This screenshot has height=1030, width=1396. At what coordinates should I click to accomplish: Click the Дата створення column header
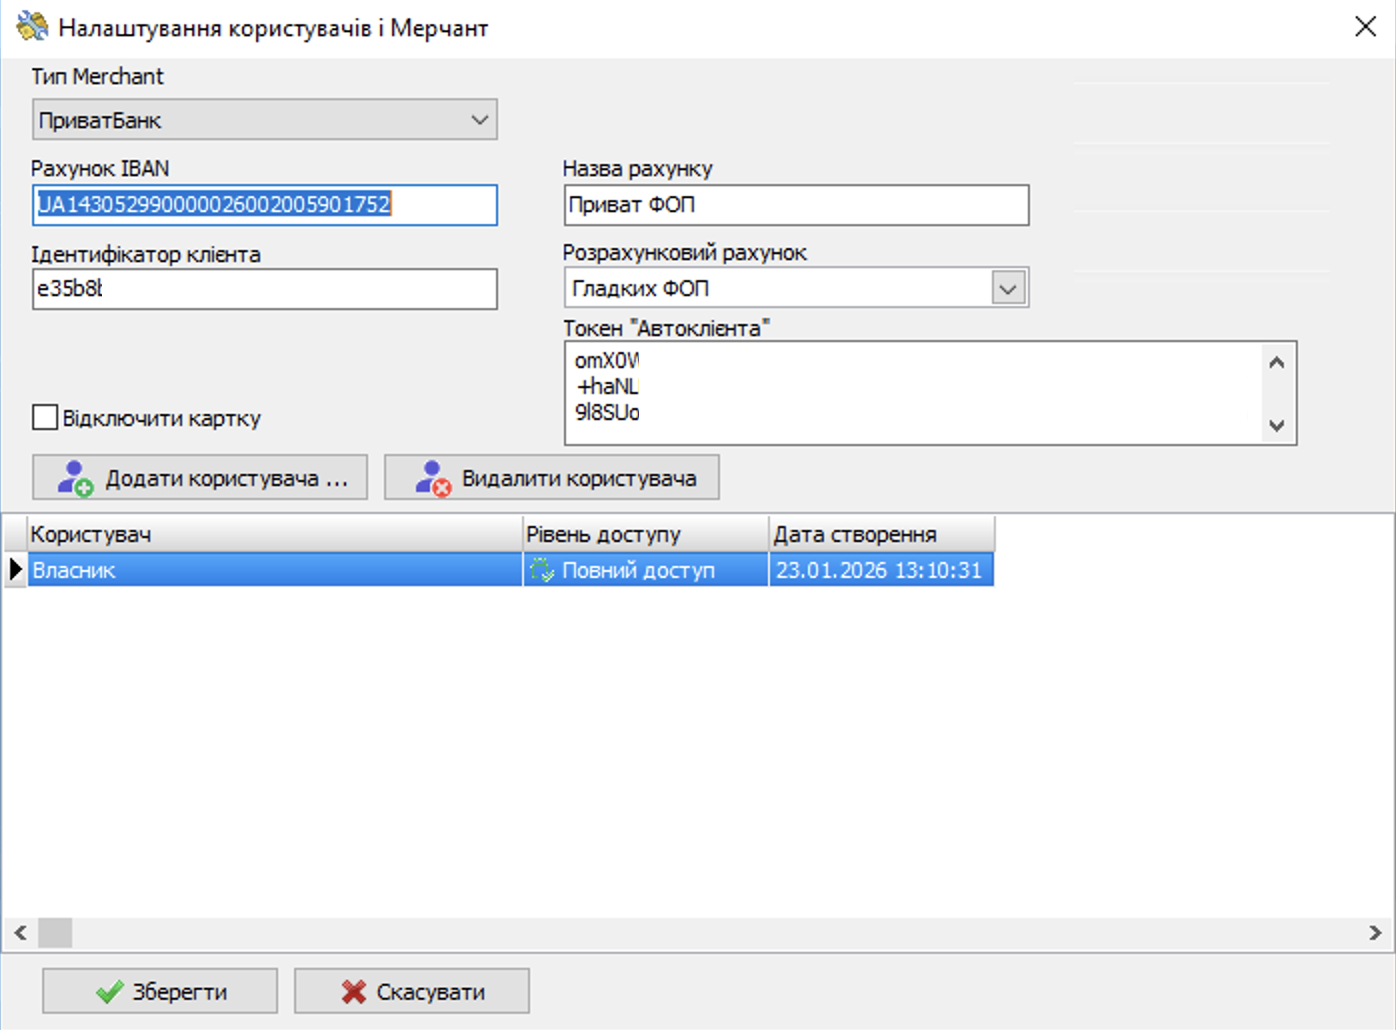881,534
